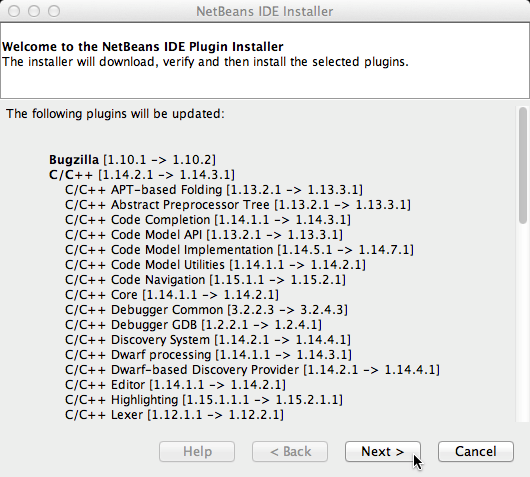Select C/C++ Lexer entry

(174, 415)
